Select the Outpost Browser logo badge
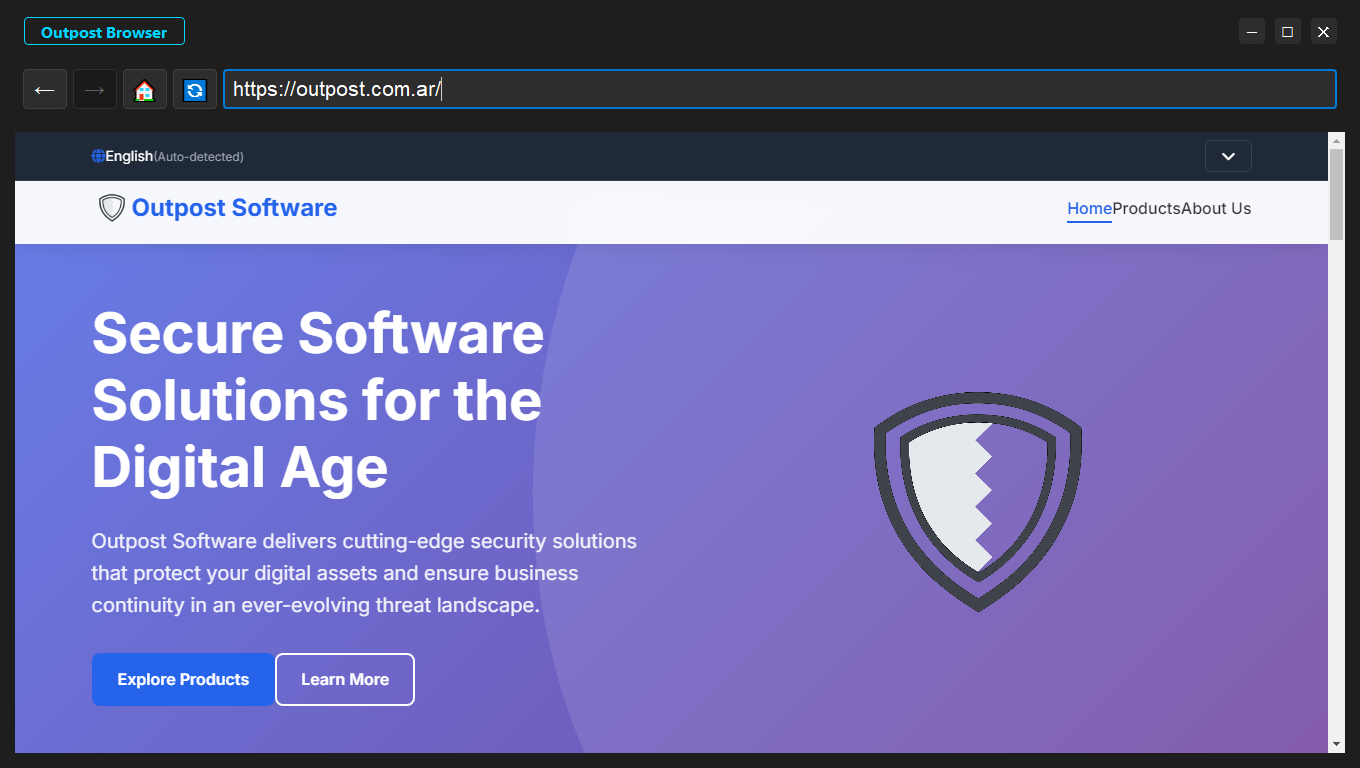1360x768 pixels. 104,31
